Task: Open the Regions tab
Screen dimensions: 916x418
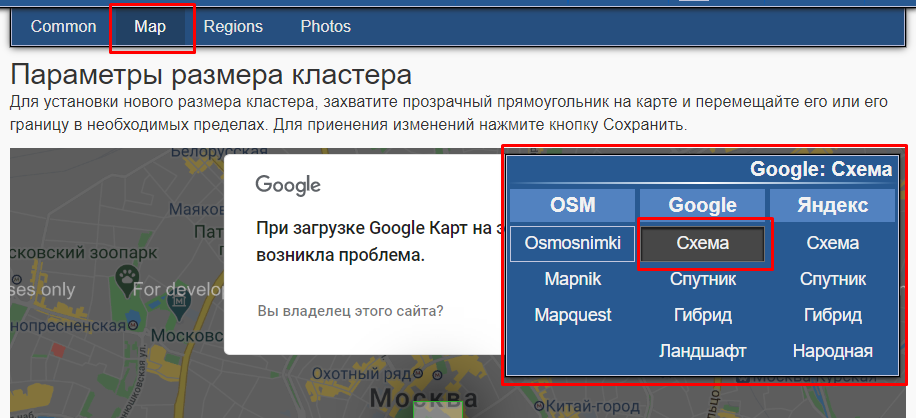Action: (x=233, y=27)
